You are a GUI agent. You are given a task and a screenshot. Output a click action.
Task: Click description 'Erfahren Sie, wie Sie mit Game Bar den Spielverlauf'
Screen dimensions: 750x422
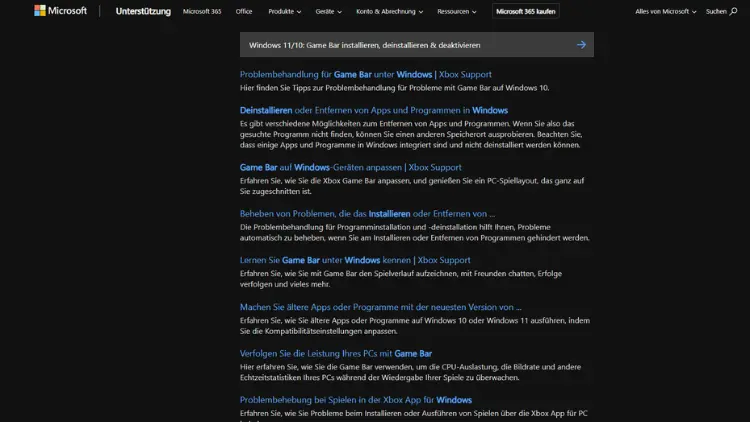(x=401, y=278)
